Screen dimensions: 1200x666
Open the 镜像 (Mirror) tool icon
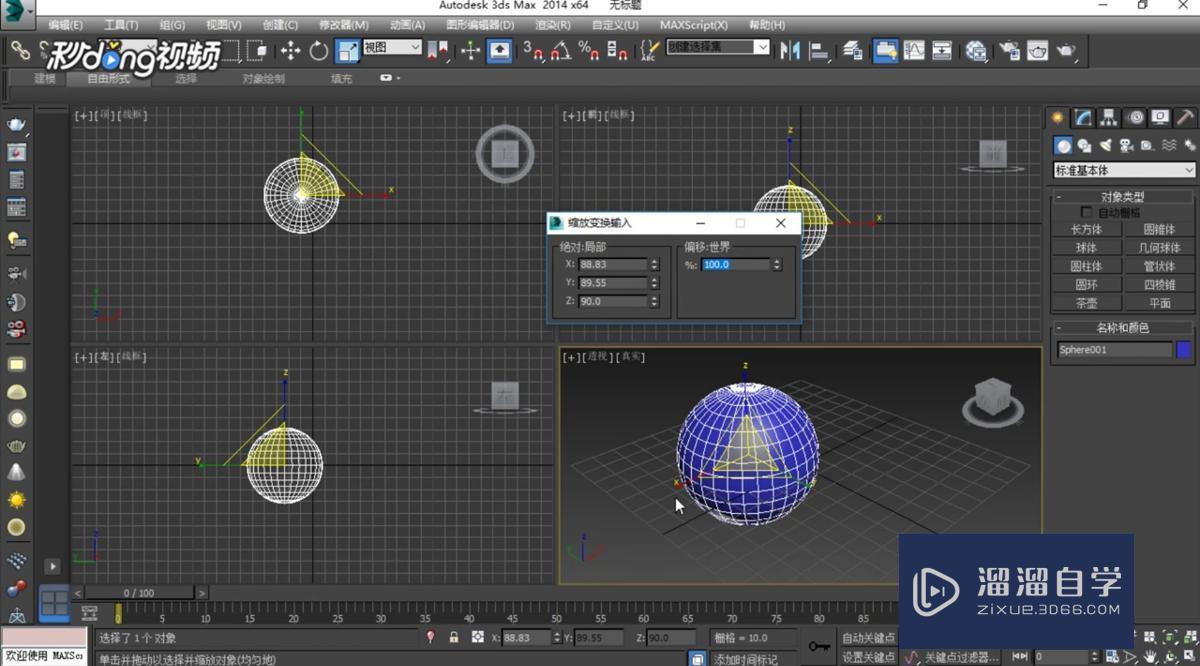coord(788,49)
